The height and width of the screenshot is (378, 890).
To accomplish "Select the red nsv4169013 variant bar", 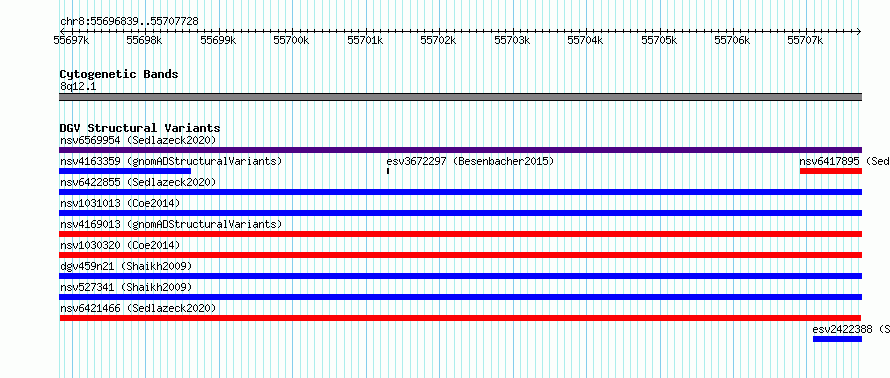I will (460, 234).
